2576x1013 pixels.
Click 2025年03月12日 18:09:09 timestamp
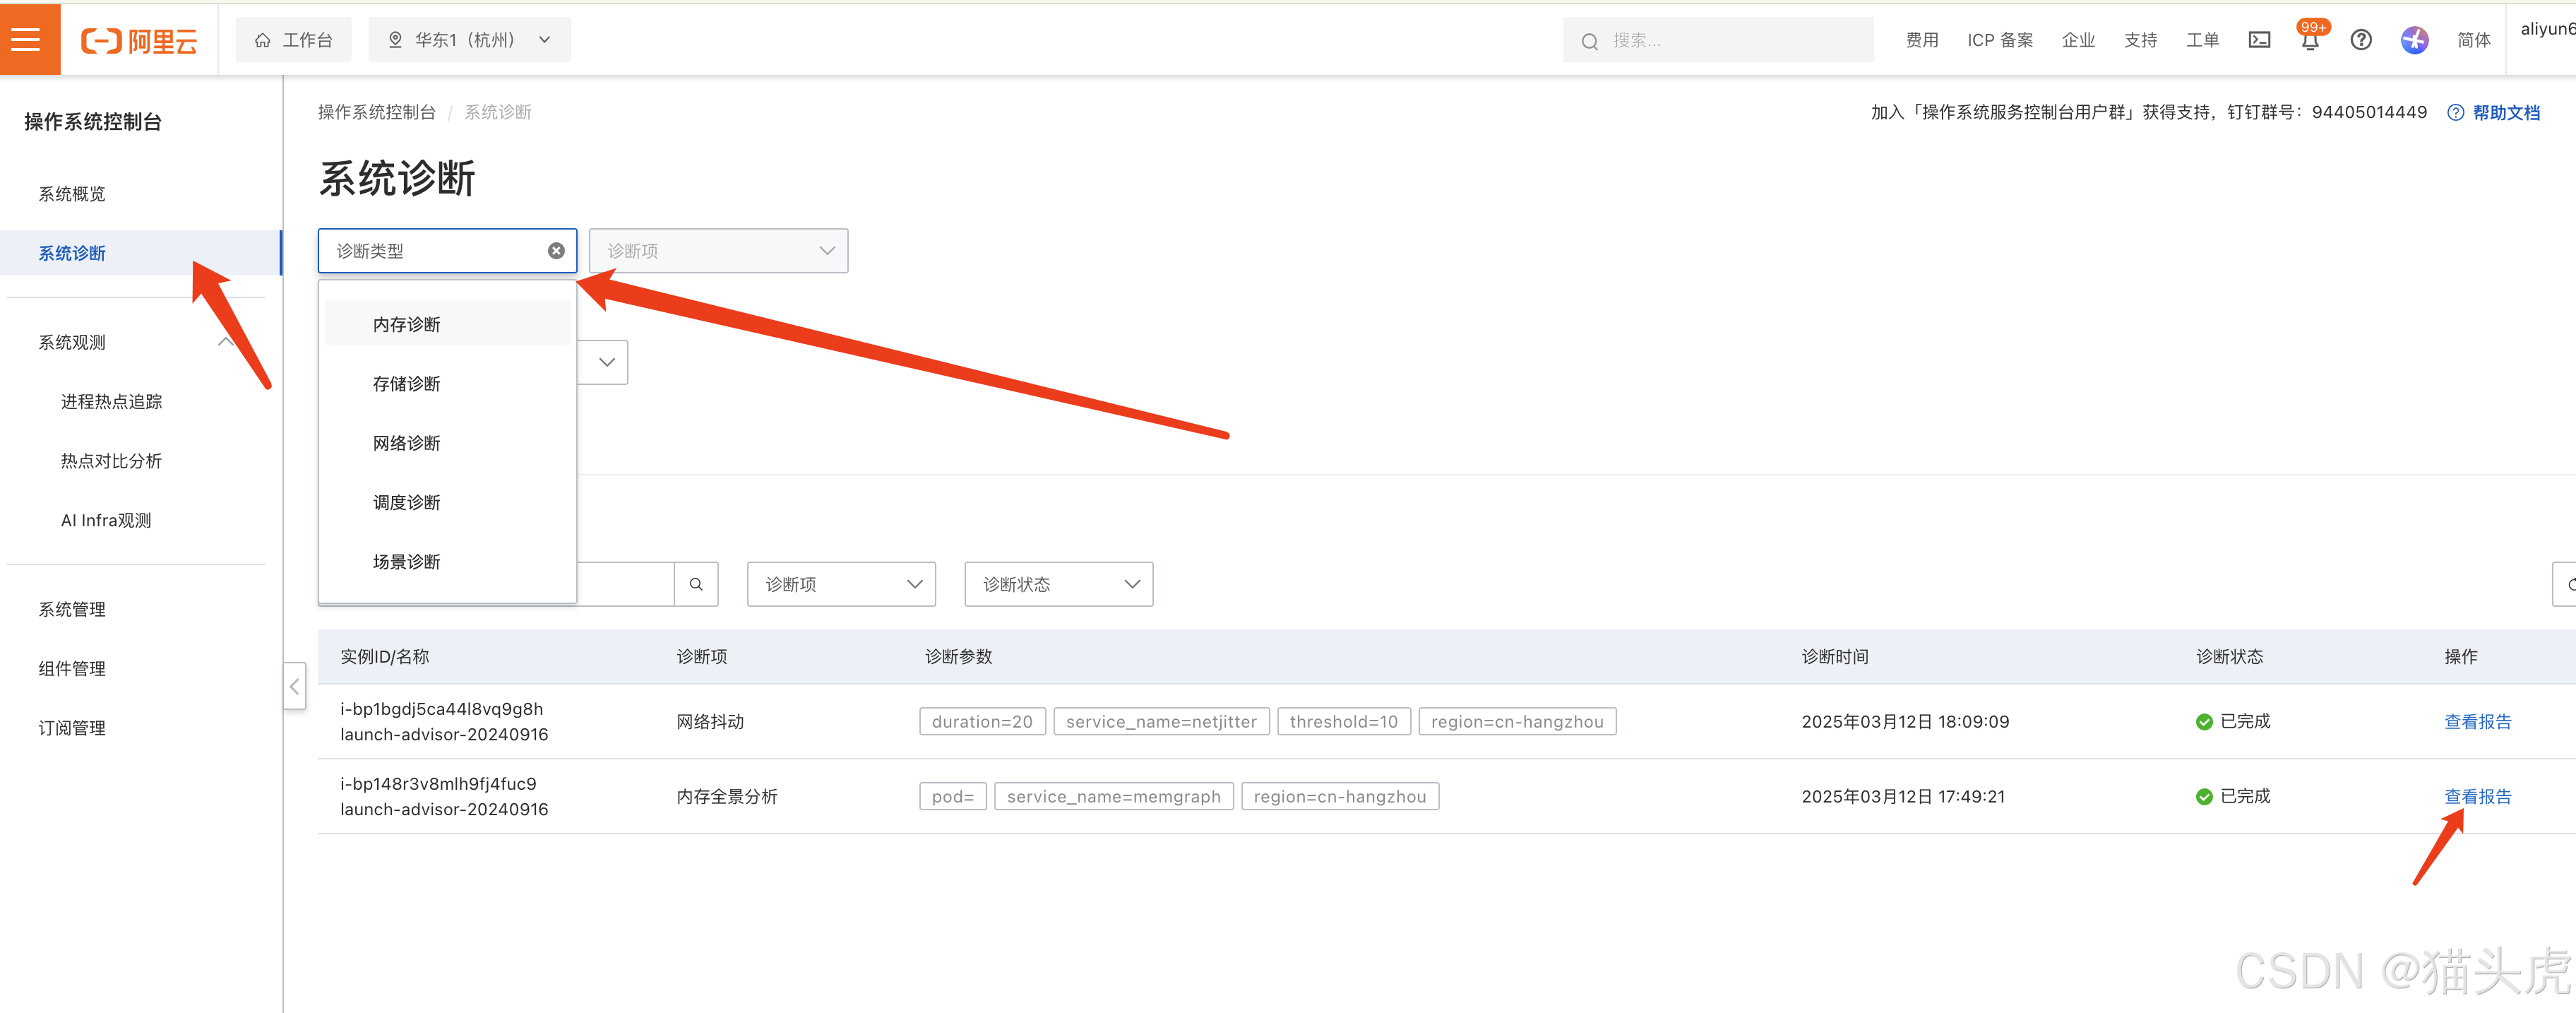click(x=1904, y=721)
